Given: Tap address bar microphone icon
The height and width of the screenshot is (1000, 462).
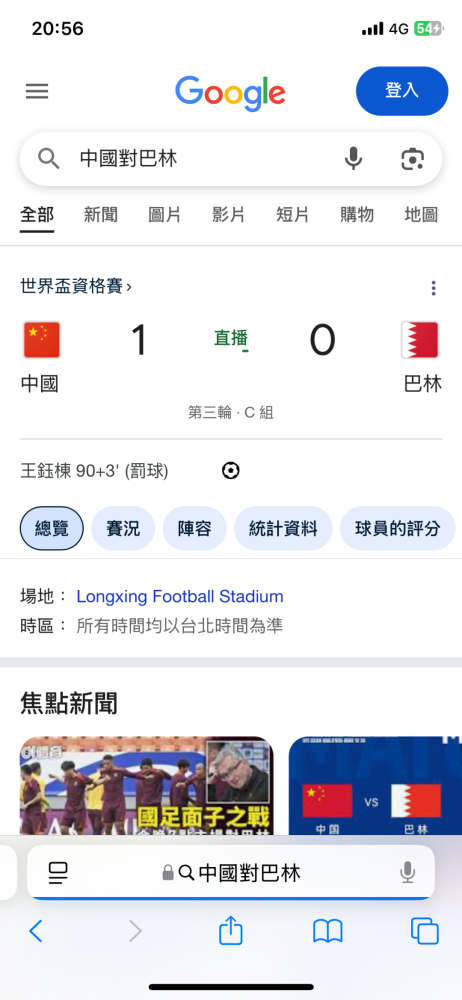Looking at the screenshot, I should (x=407, y=872).
